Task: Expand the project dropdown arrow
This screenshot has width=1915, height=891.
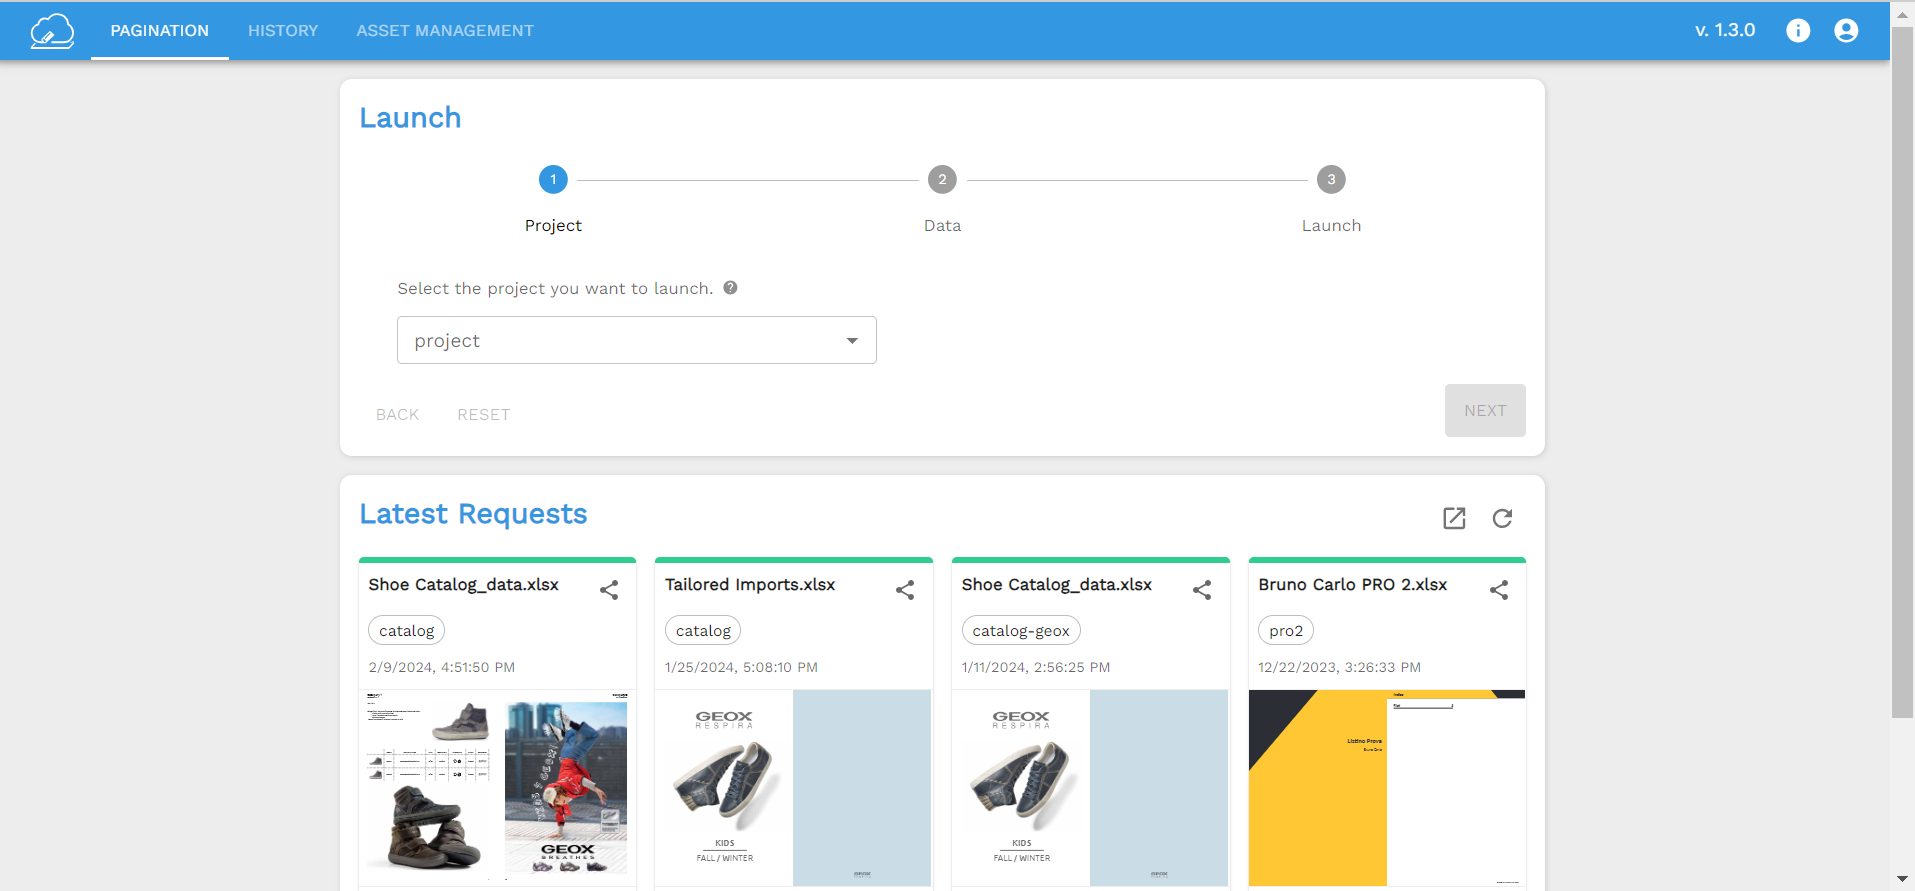Action: [852, 341]
